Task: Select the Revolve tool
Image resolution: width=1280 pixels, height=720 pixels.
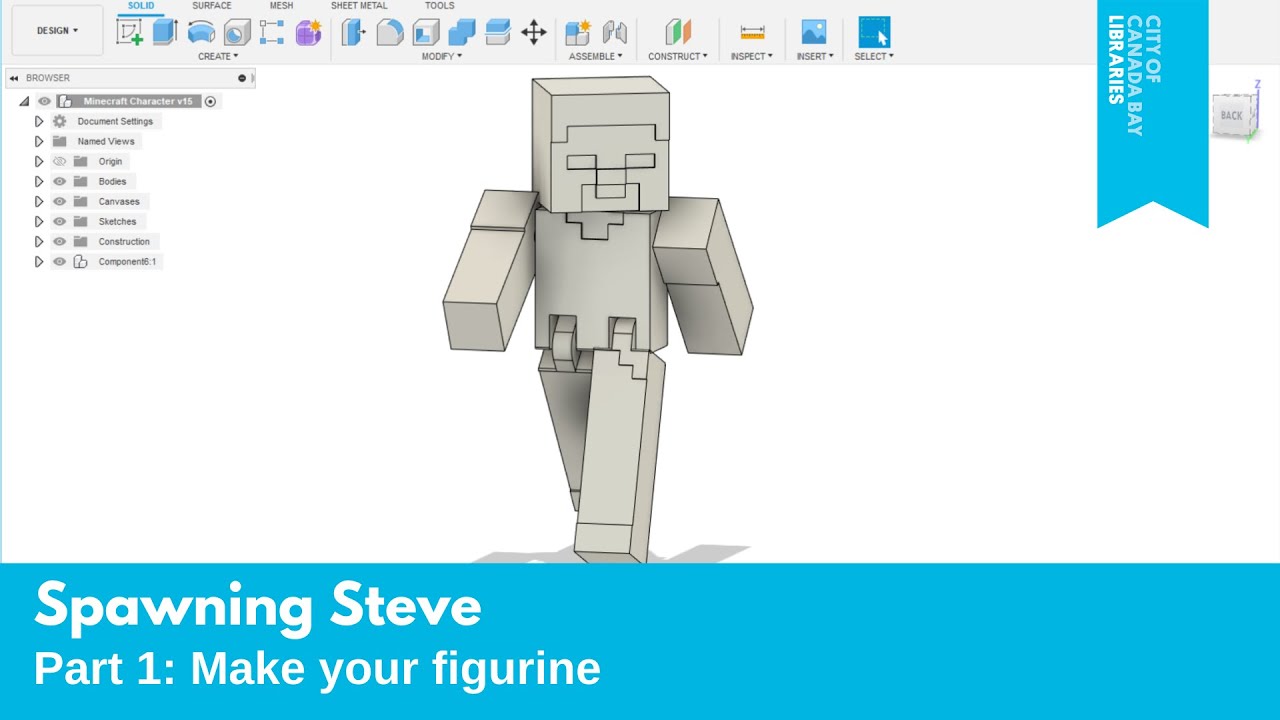Action: pos(201,32)
